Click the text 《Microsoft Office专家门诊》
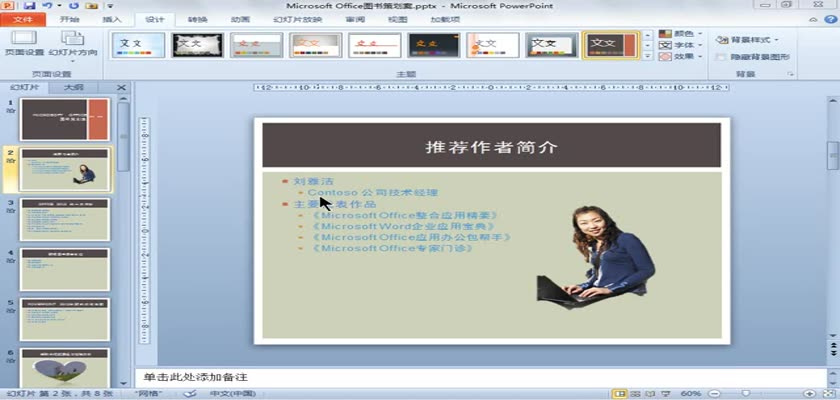The image size is (840, 400). pos(393,248)
